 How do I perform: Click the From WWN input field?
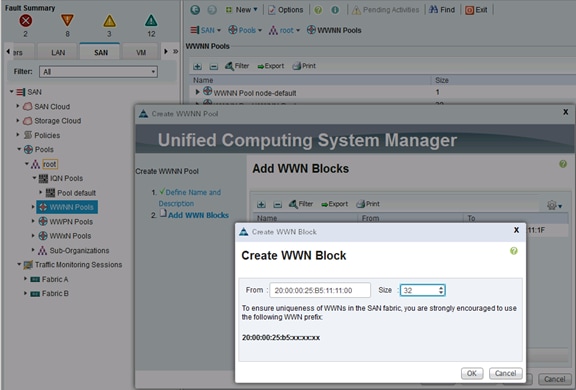click(320, 290)
